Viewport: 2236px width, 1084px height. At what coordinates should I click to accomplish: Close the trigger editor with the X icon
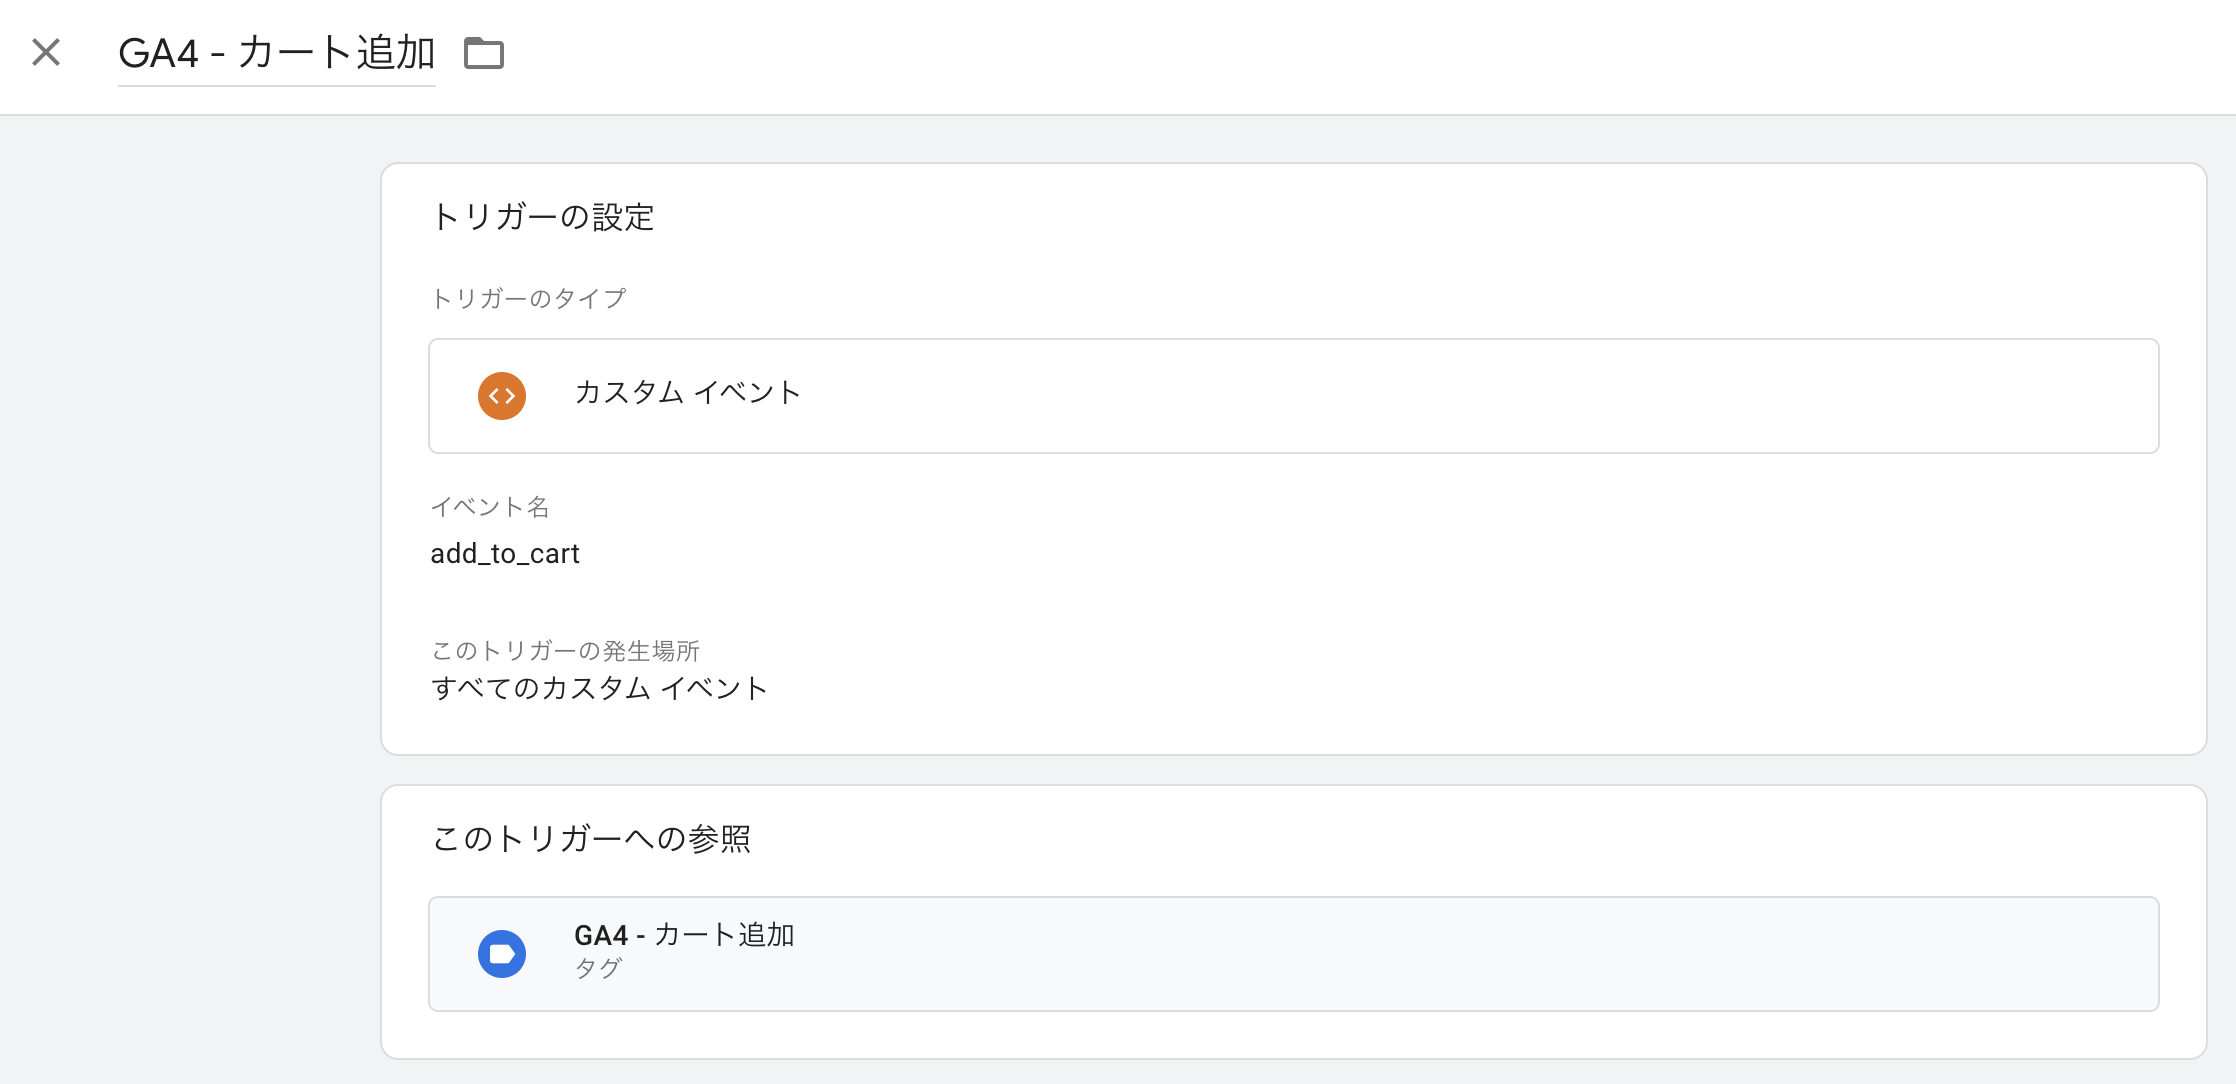point(46,52)
